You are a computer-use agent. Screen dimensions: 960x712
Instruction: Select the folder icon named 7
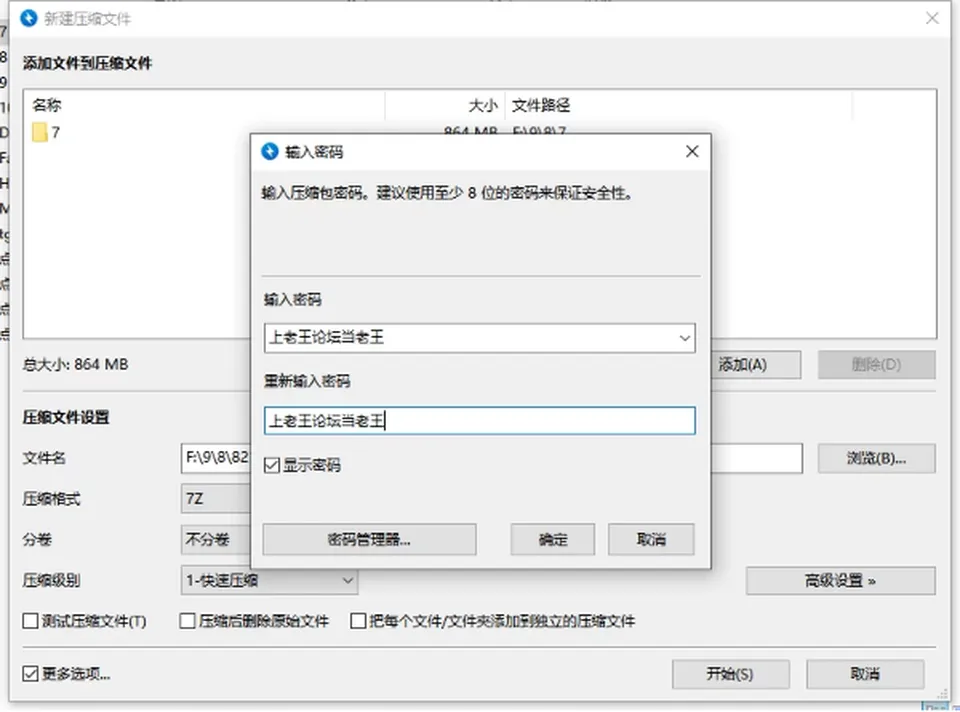40,132
